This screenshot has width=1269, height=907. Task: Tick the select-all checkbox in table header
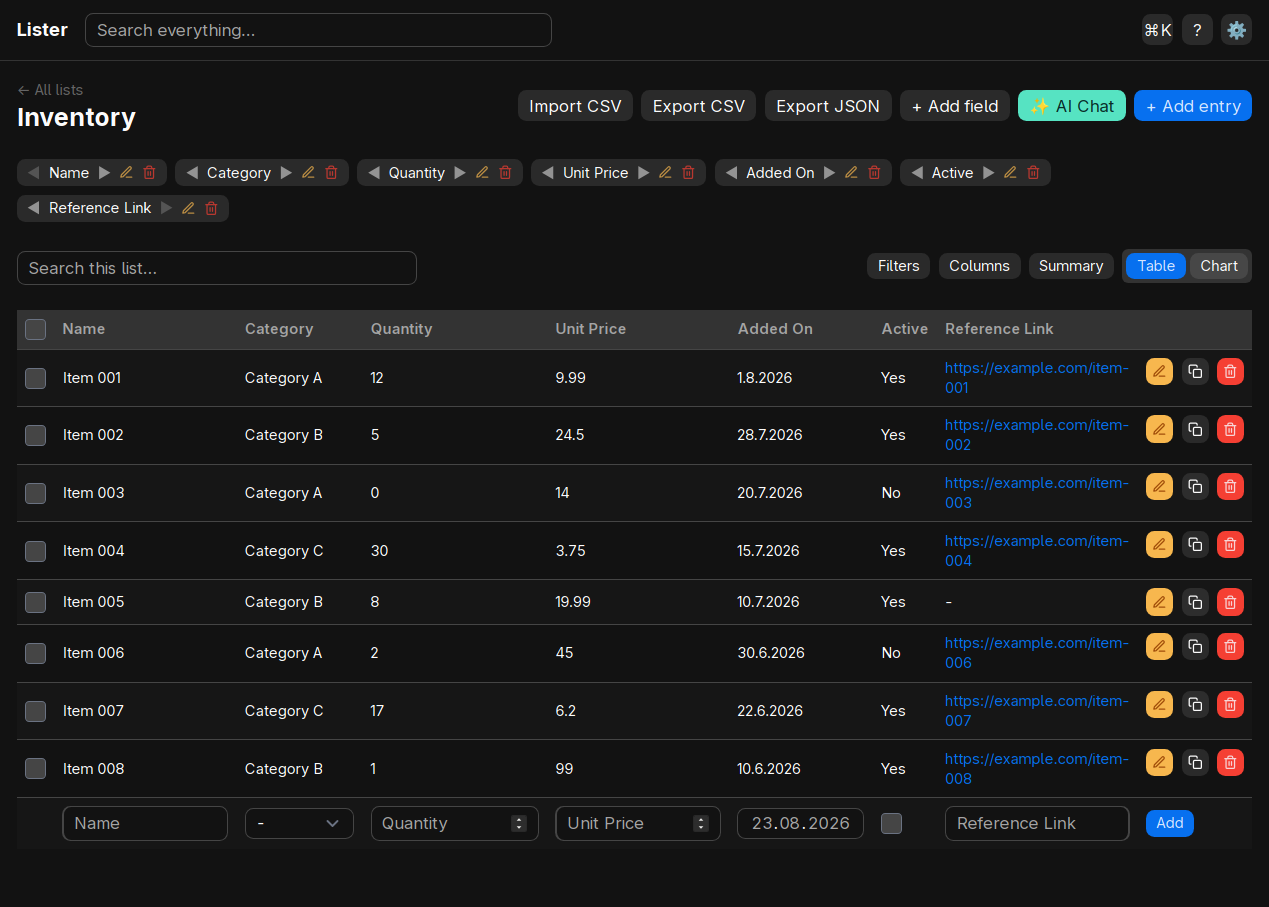[36, 329]
